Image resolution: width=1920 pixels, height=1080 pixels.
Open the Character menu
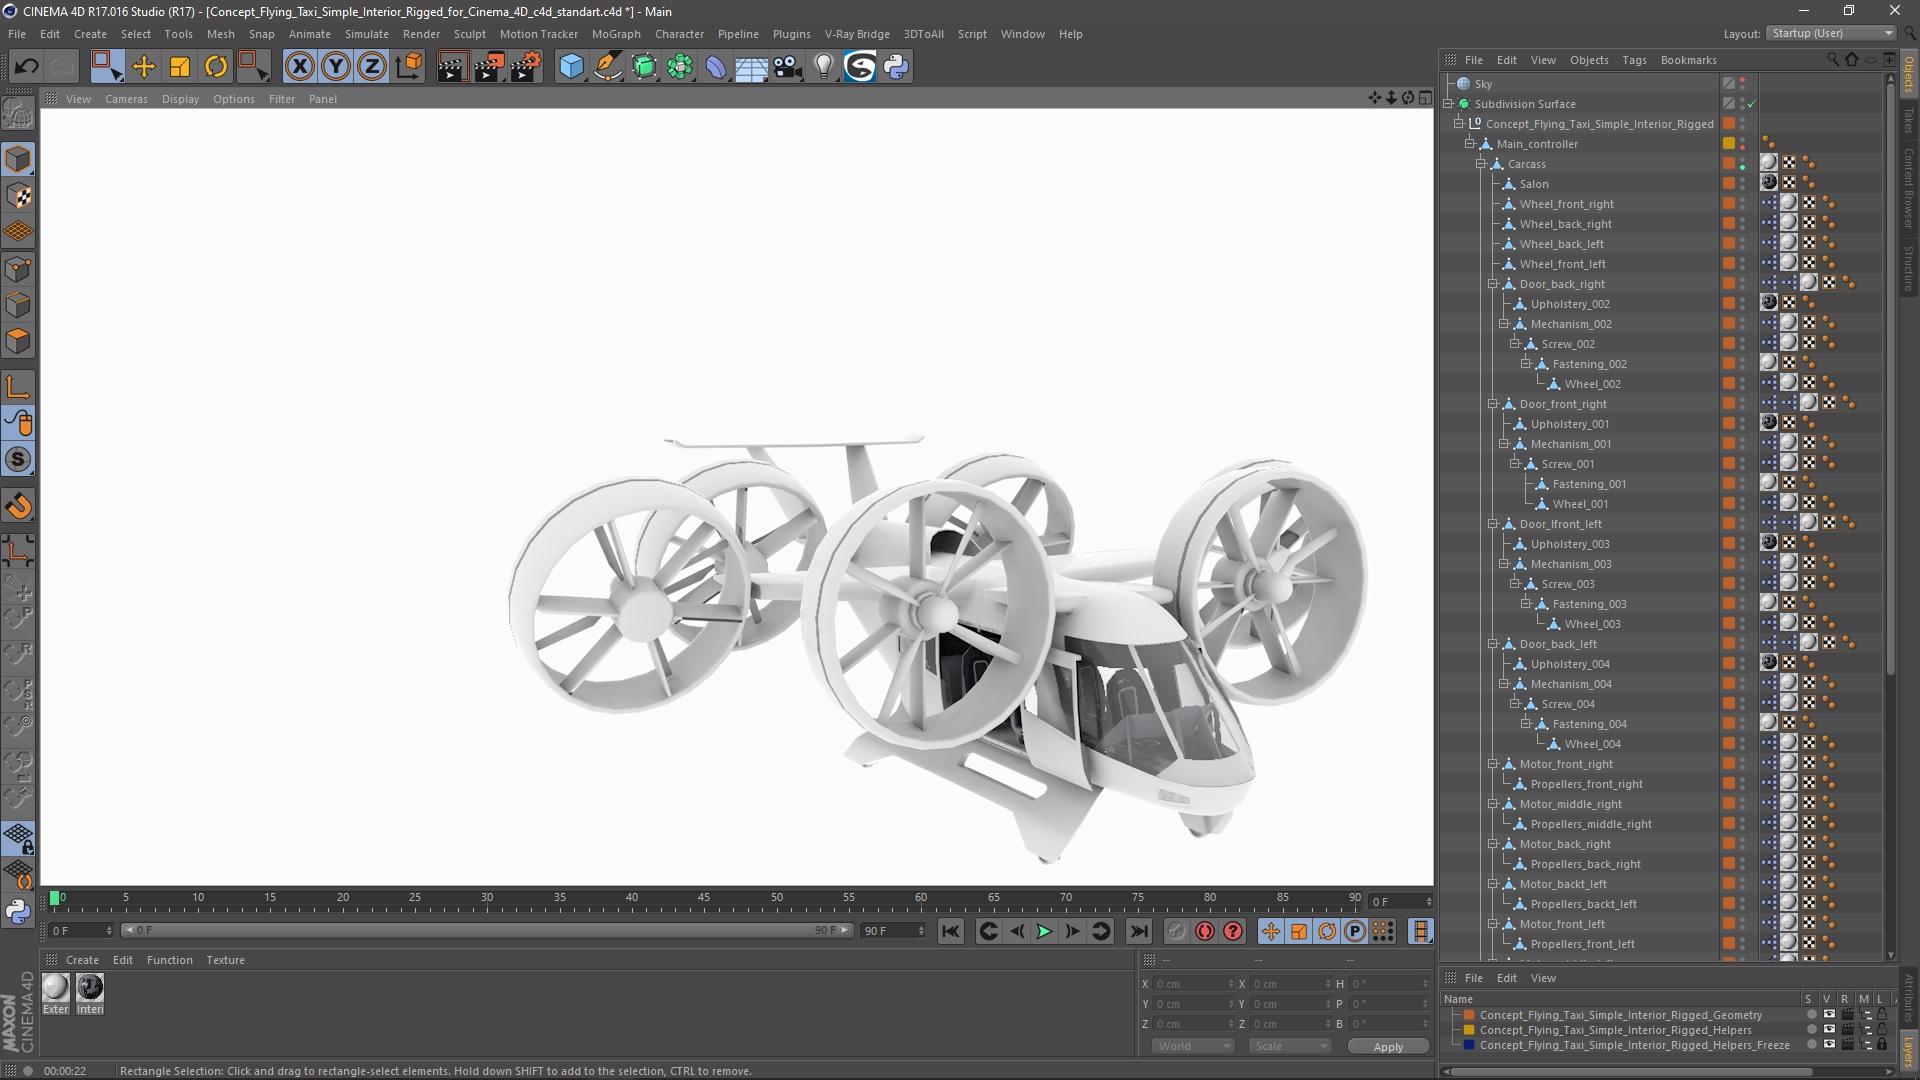(679, 34)
